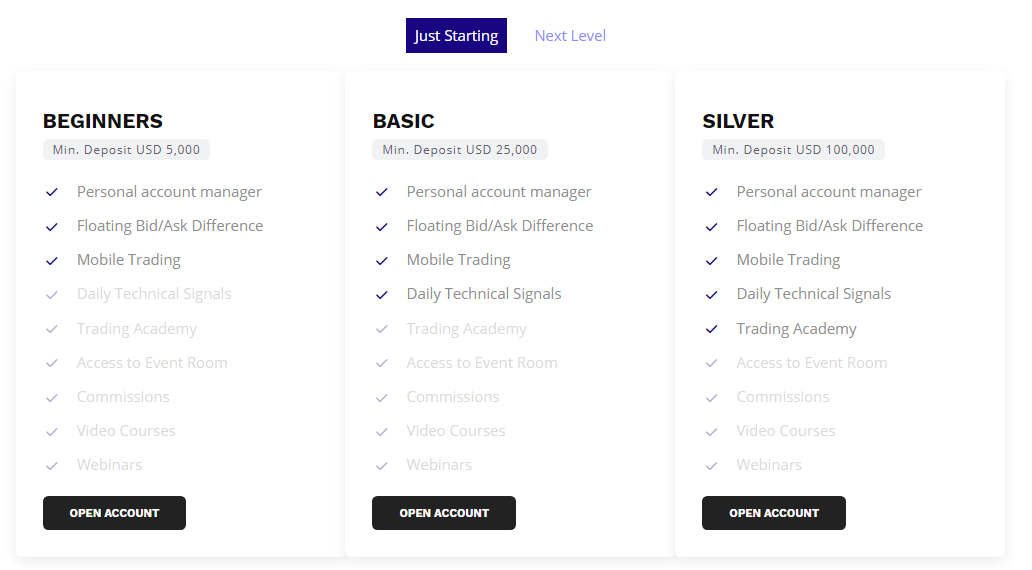
Task: Click checkmark beside Silver Floating Bid/Ask Difference
Action: (x=712, y=226)
